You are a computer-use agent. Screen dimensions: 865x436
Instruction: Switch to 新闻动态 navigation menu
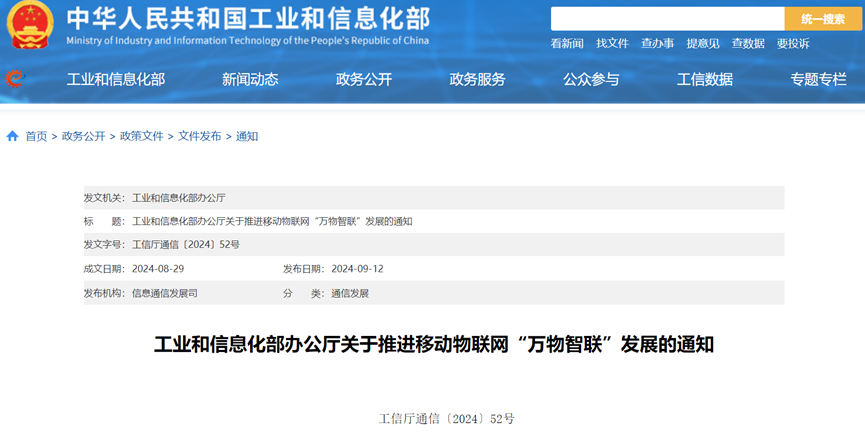coord(250,80)
